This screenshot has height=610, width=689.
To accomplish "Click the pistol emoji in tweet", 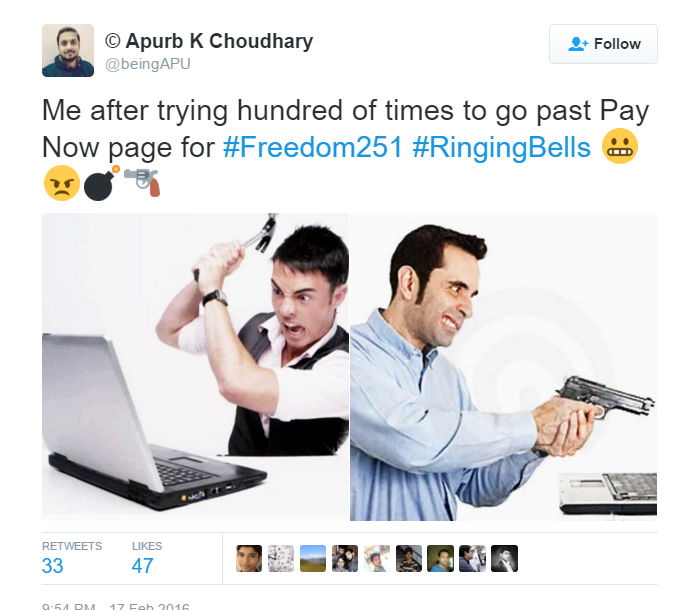I will click(142, 182).
